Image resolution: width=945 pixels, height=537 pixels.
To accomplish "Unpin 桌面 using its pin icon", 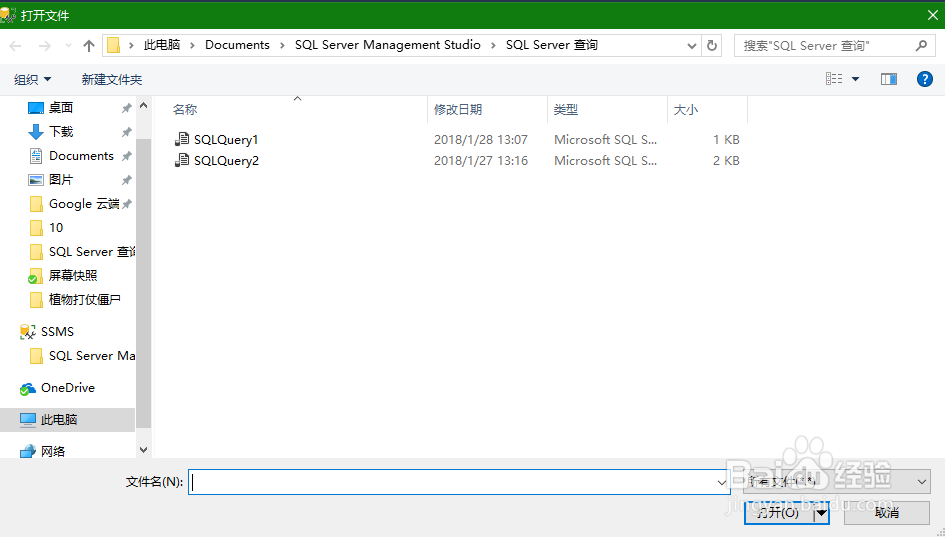I will 127,108.
